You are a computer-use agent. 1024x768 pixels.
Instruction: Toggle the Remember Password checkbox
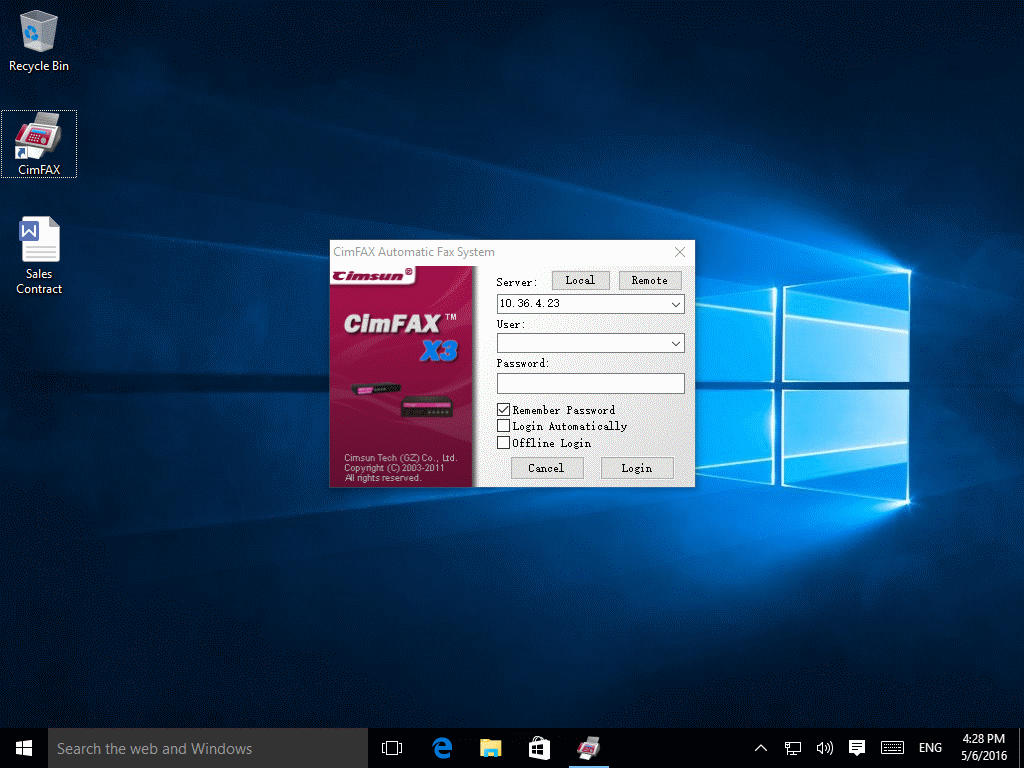tap(504, 410)
